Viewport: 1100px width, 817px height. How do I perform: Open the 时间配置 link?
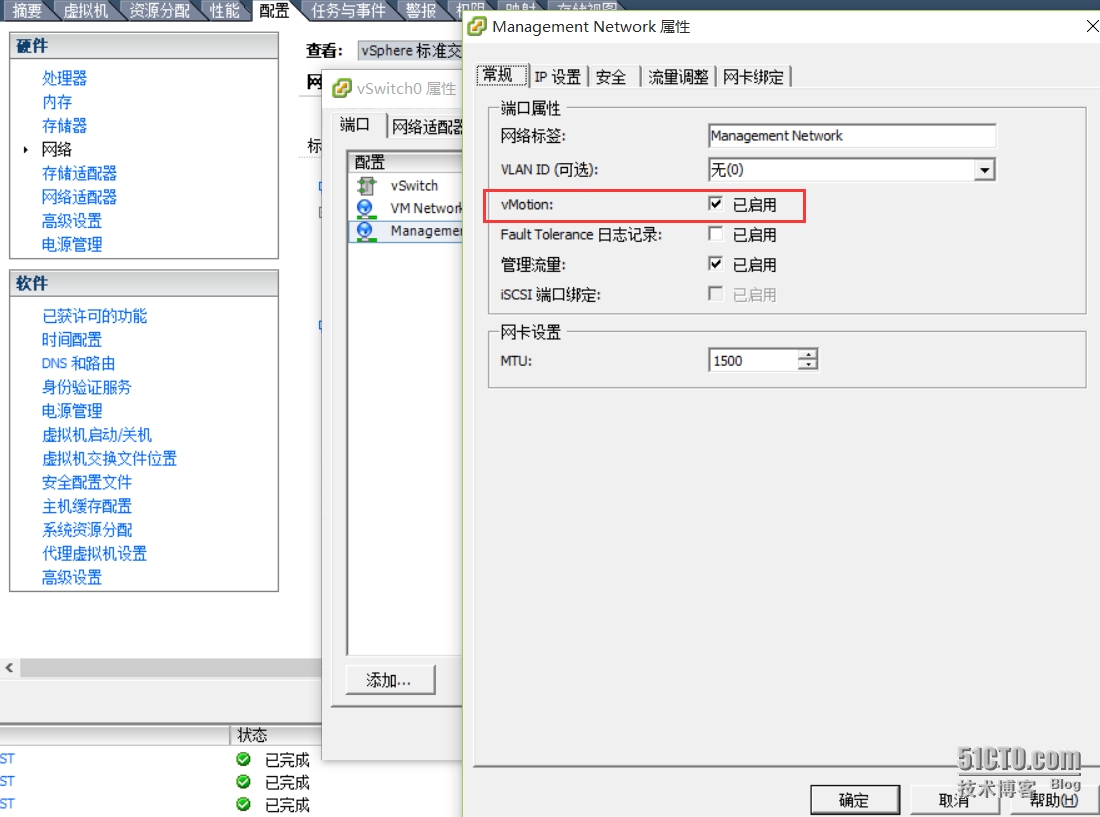72,339
